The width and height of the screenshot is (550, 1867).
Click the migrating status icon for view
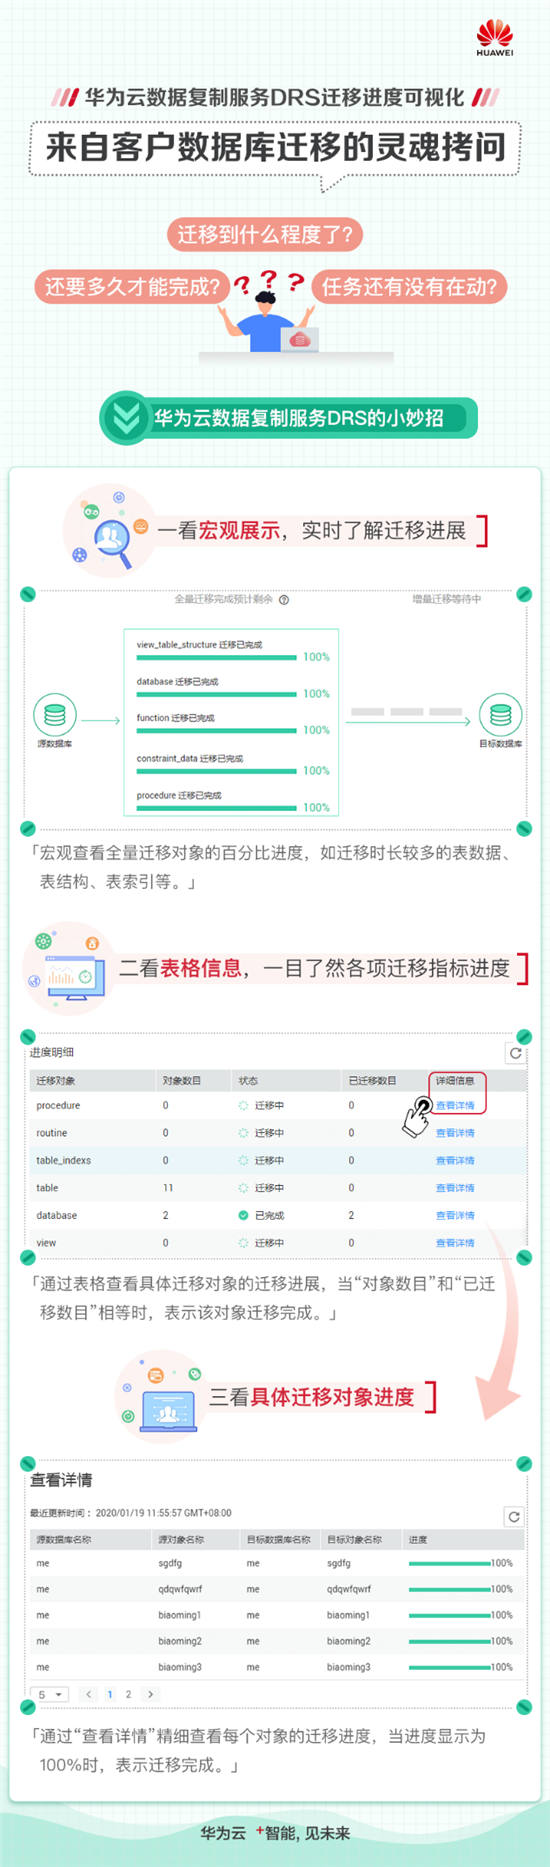[243, 1243]
